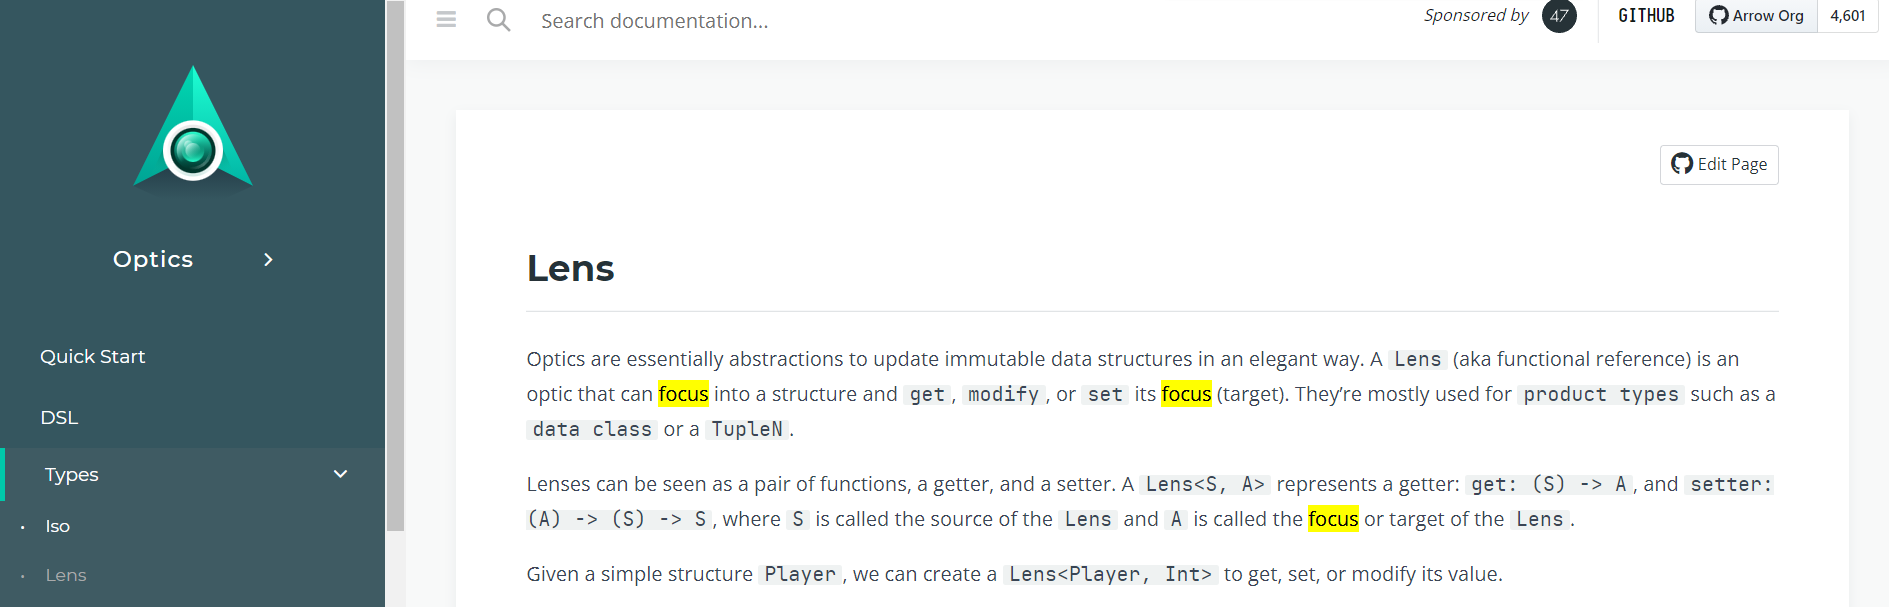This screenshot has width=1889, height=607.
Task: Select Iso under Types
Action: [58, 526]
